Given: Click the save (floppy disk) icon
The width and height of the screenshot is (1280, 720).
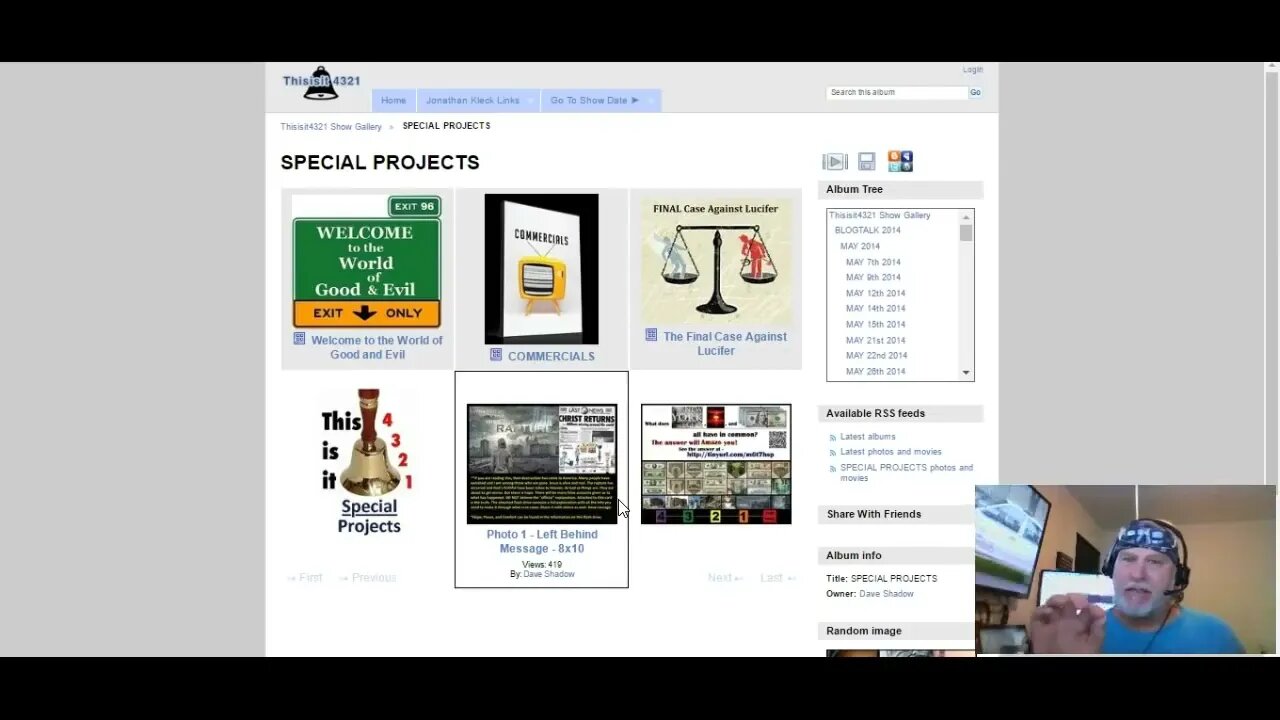Looking at the screenshot, I should (867, 162).
